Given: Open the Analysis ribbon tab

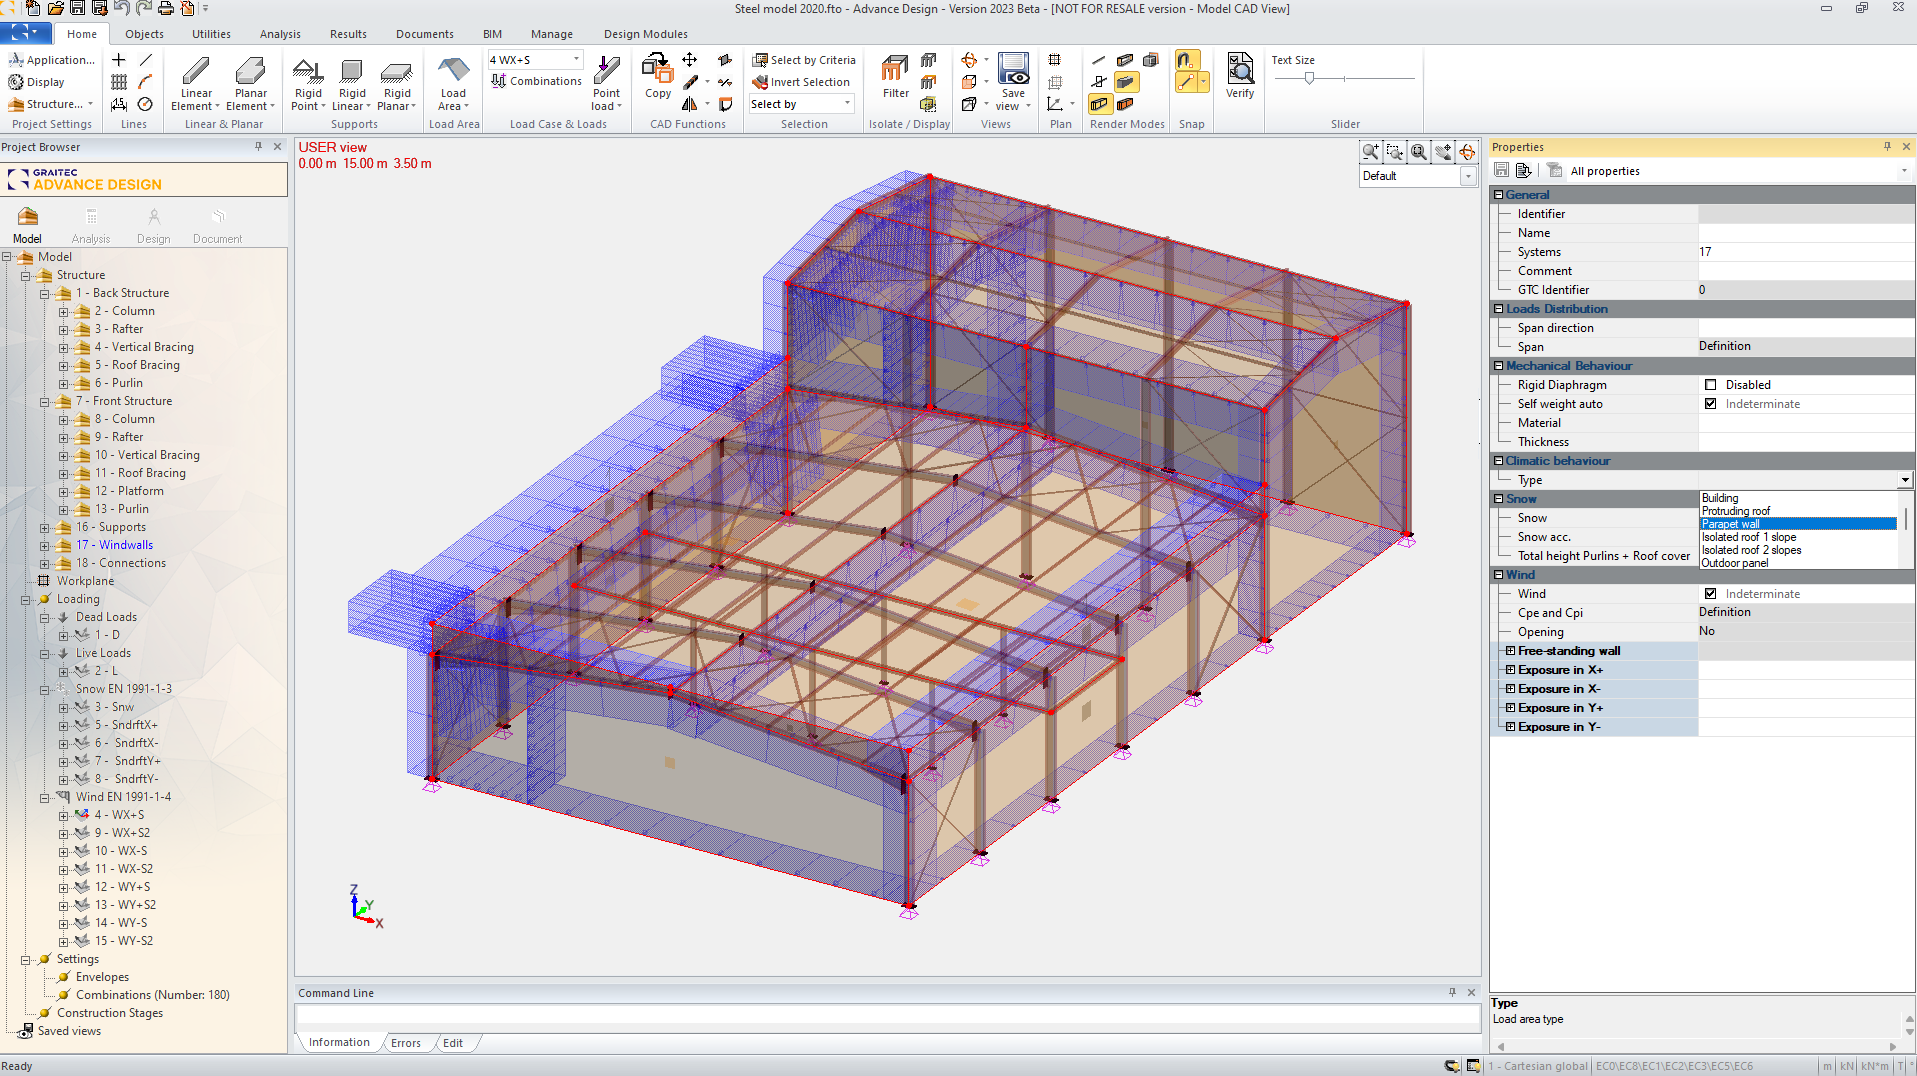Looking at the screenshot, I should [280, 34].
